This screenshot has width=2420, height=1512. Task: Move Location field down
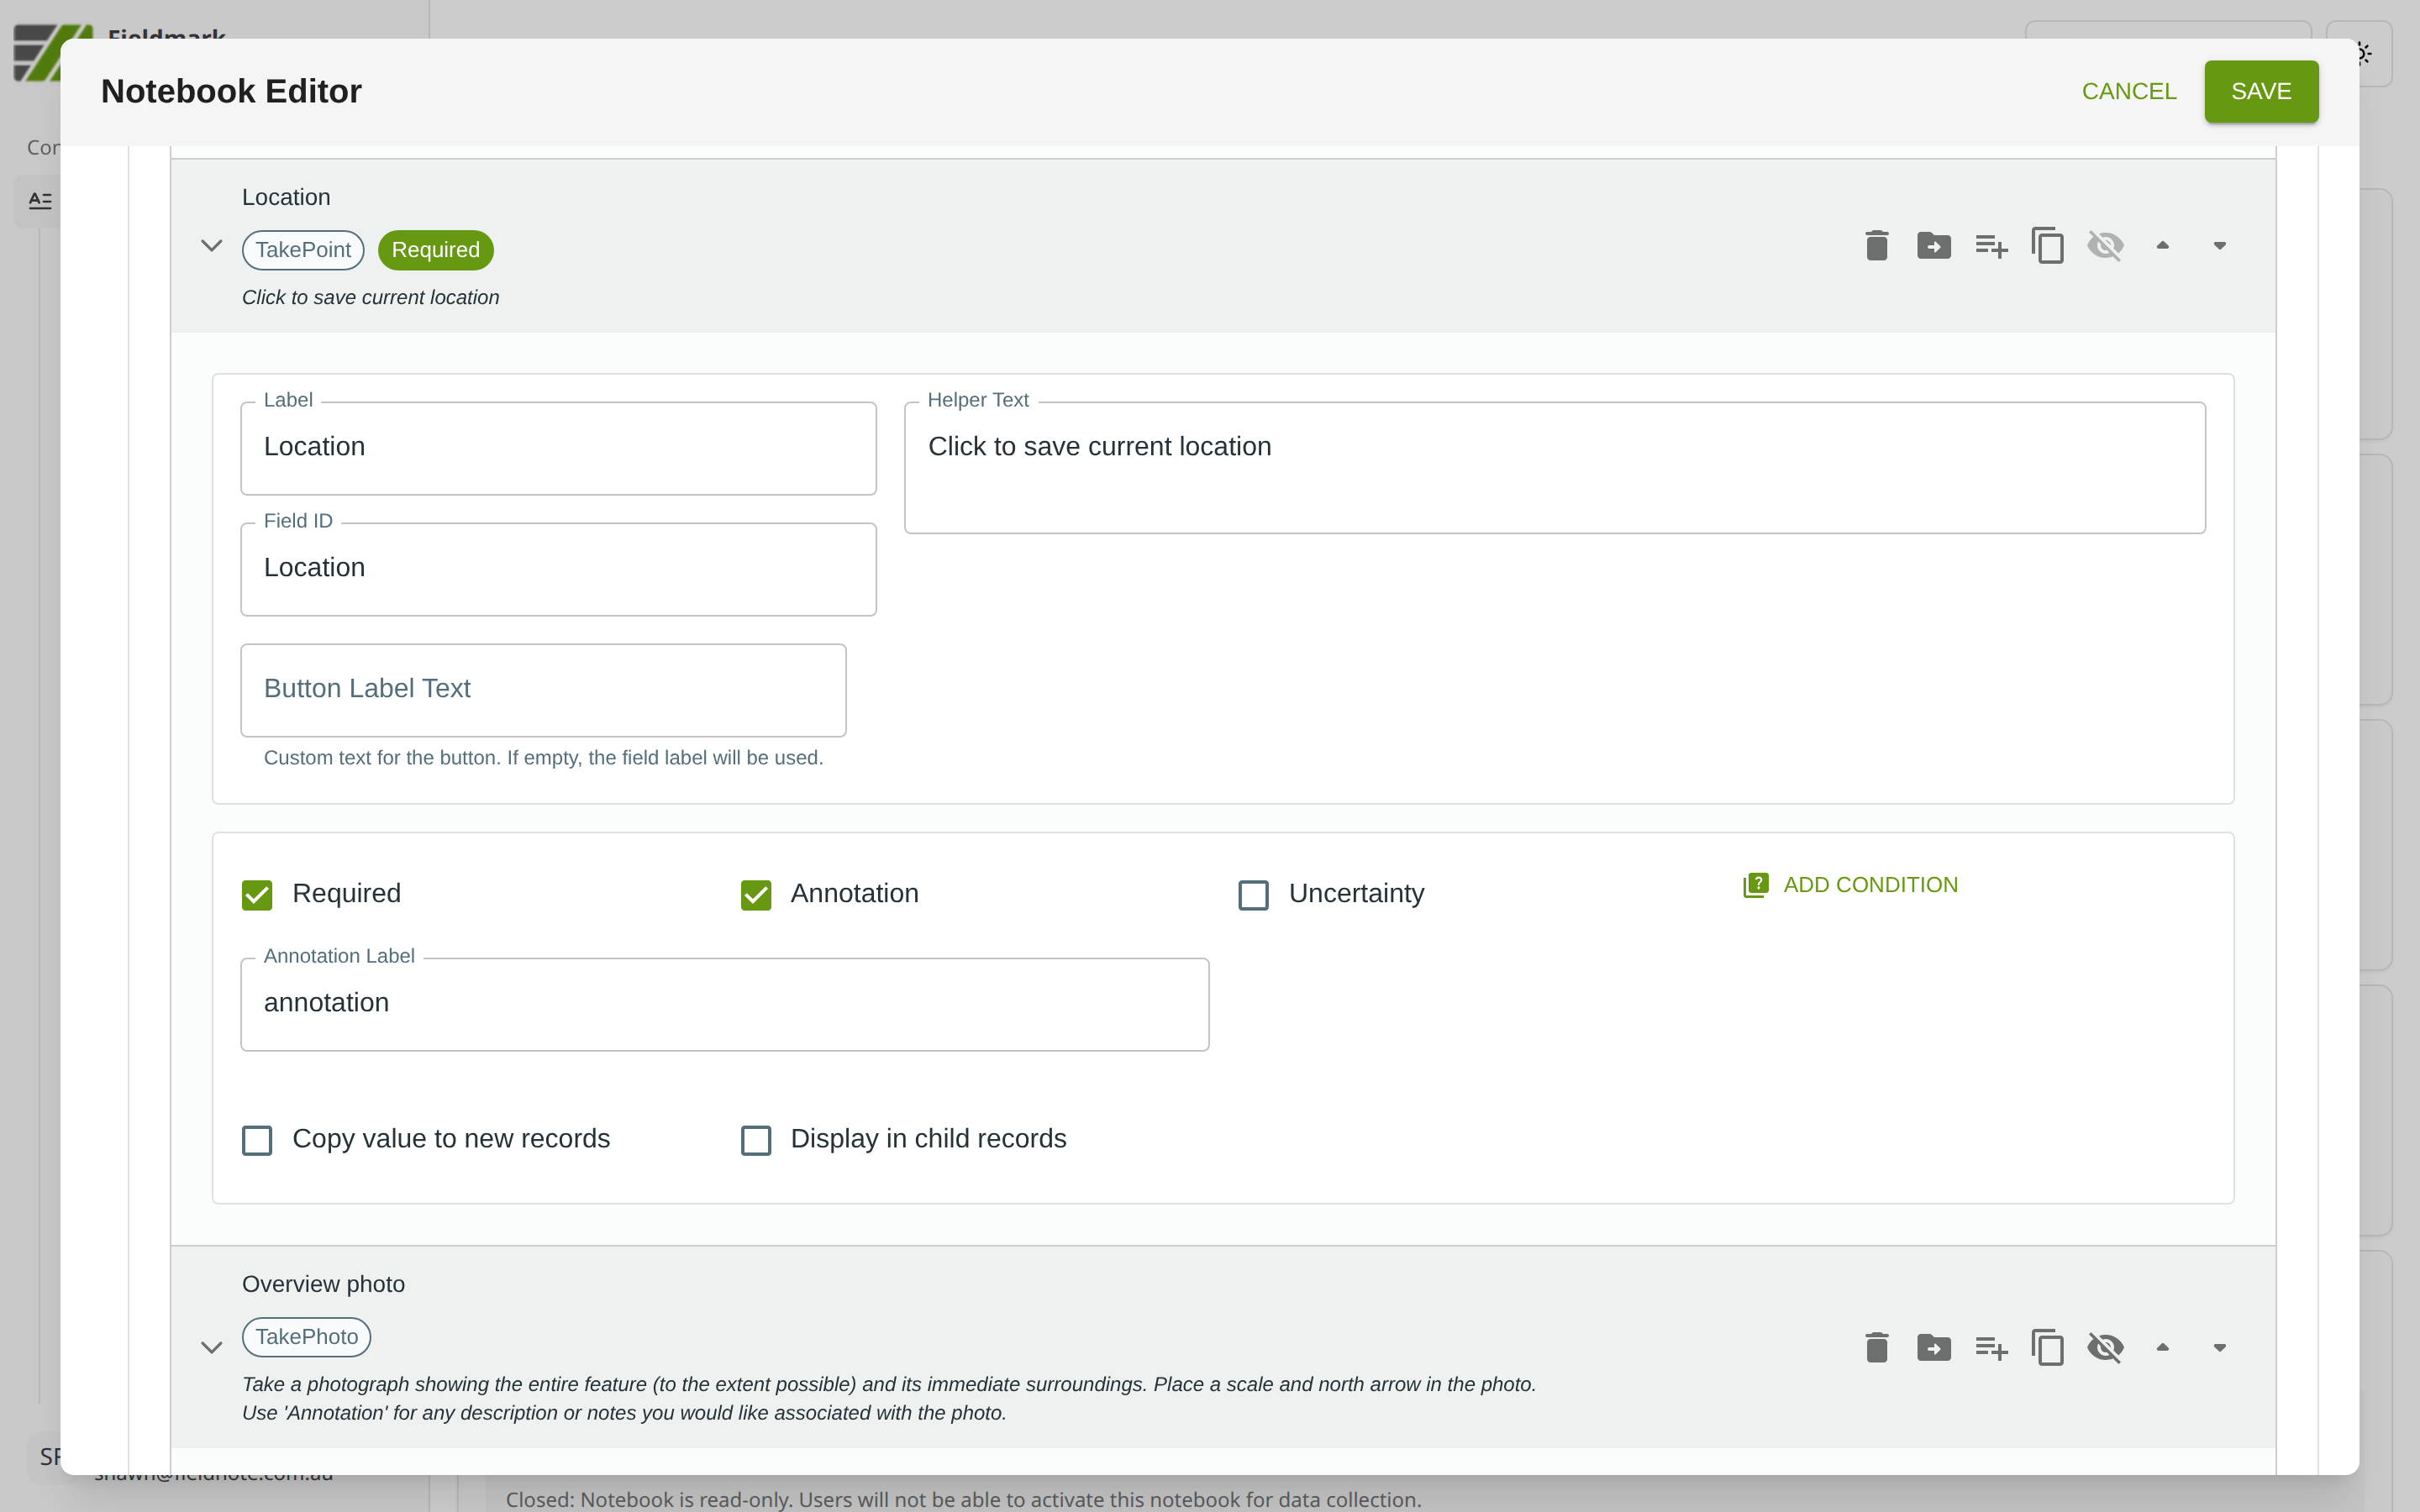pos(2219,246)
